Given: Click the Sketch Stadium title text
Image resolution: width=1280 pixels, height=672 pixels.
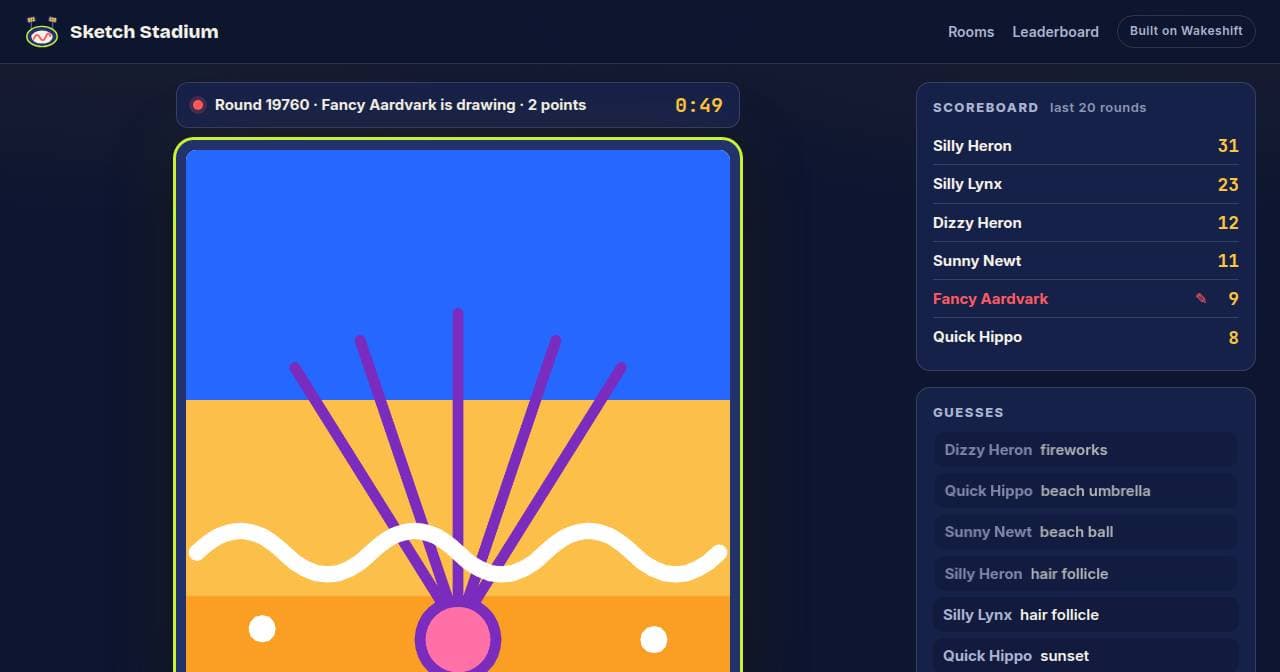Looking at the screenshot, I should 144,32.
